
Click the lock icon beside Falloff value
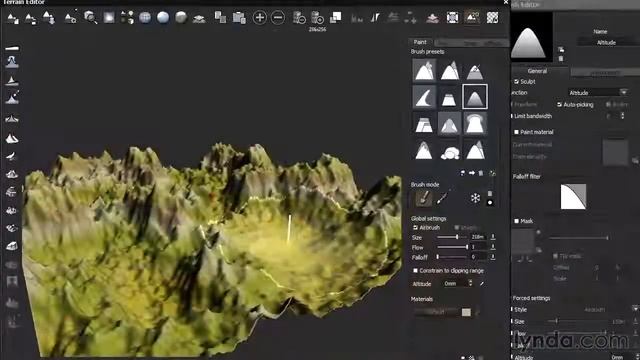[493, 257]
